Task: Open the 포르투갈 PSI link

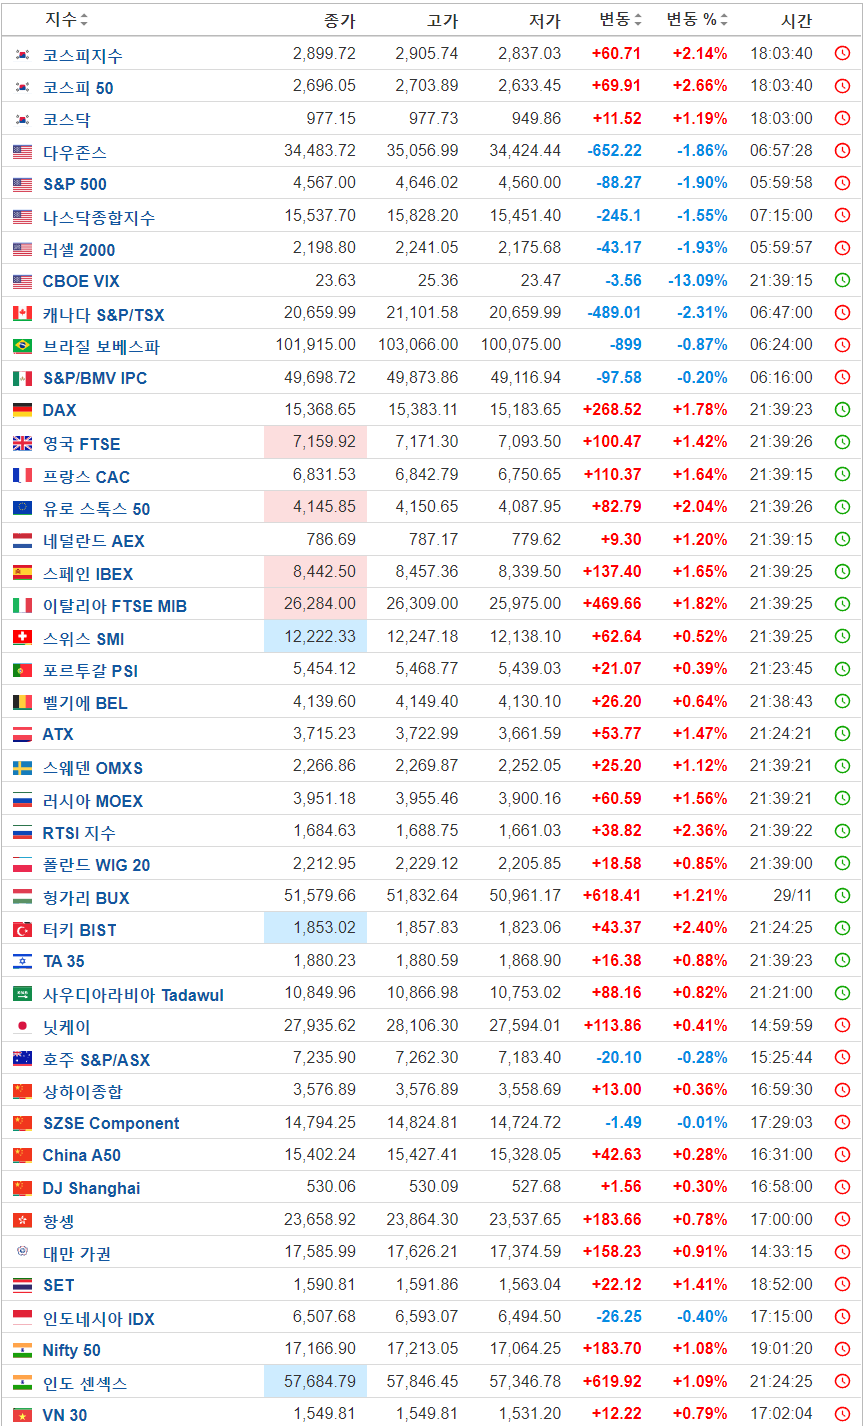Action: pos(91,671)
